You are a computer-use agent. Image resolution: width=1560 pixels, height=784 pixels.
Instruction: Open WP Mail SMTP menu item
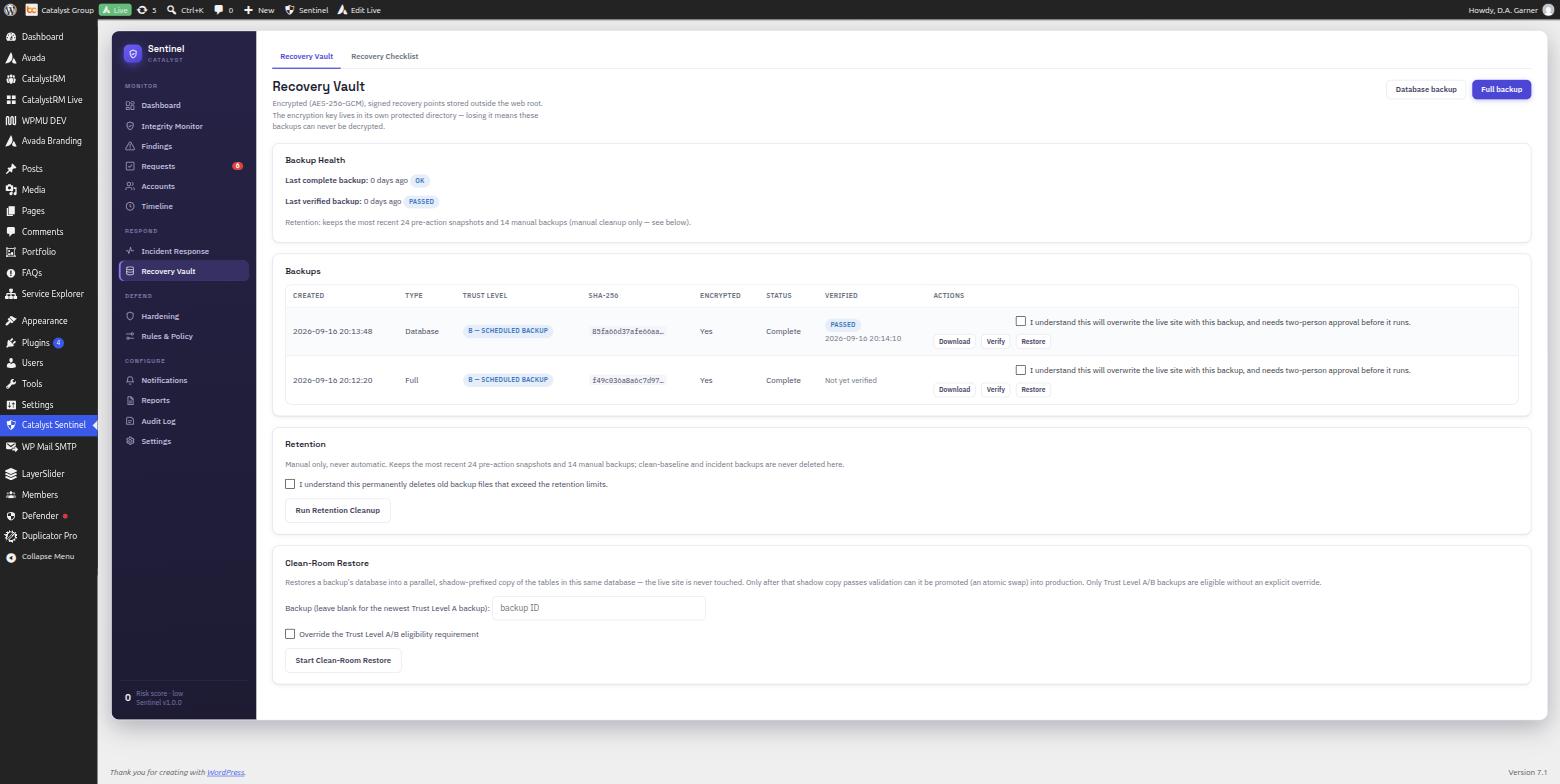click(x=49, y=447)
